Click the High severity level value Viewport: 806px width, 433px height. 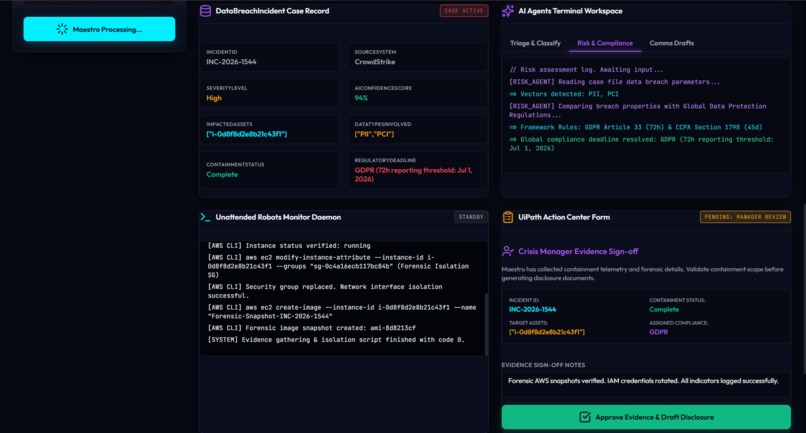(214, 98)
